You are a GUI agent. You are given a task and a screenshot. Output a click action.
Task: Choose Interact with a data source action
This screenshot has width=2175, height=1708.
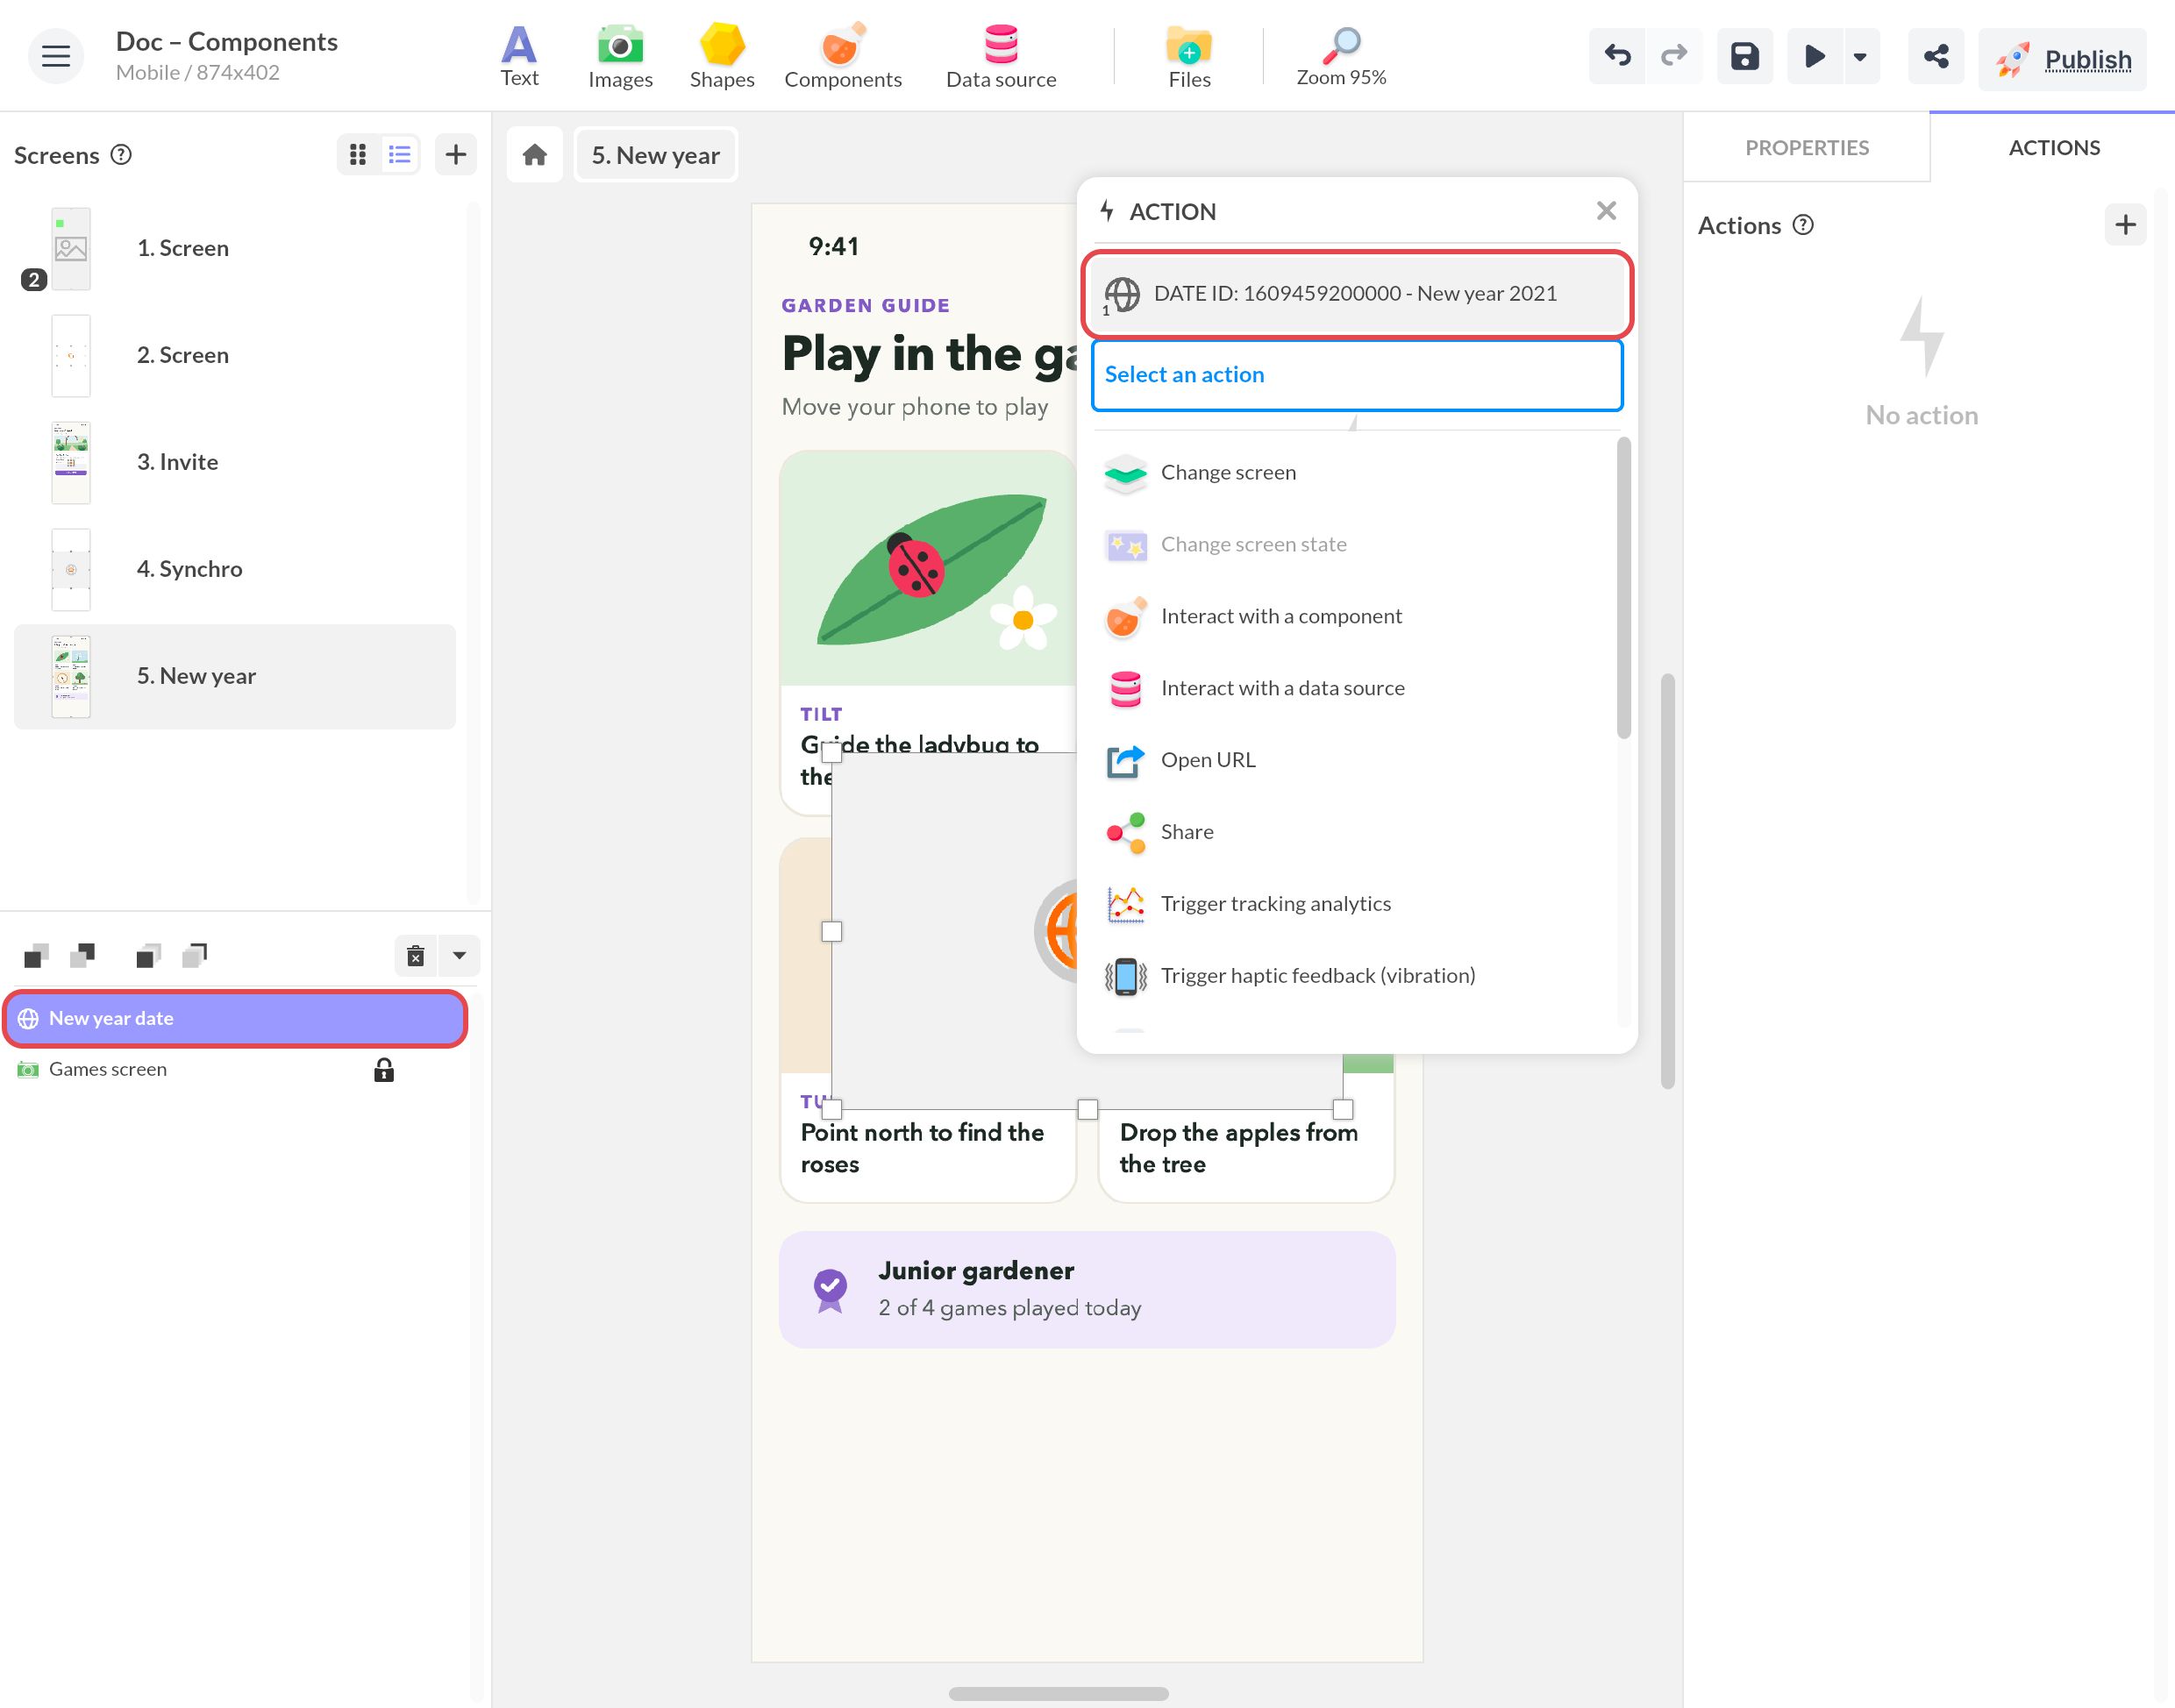point(1356,688)
